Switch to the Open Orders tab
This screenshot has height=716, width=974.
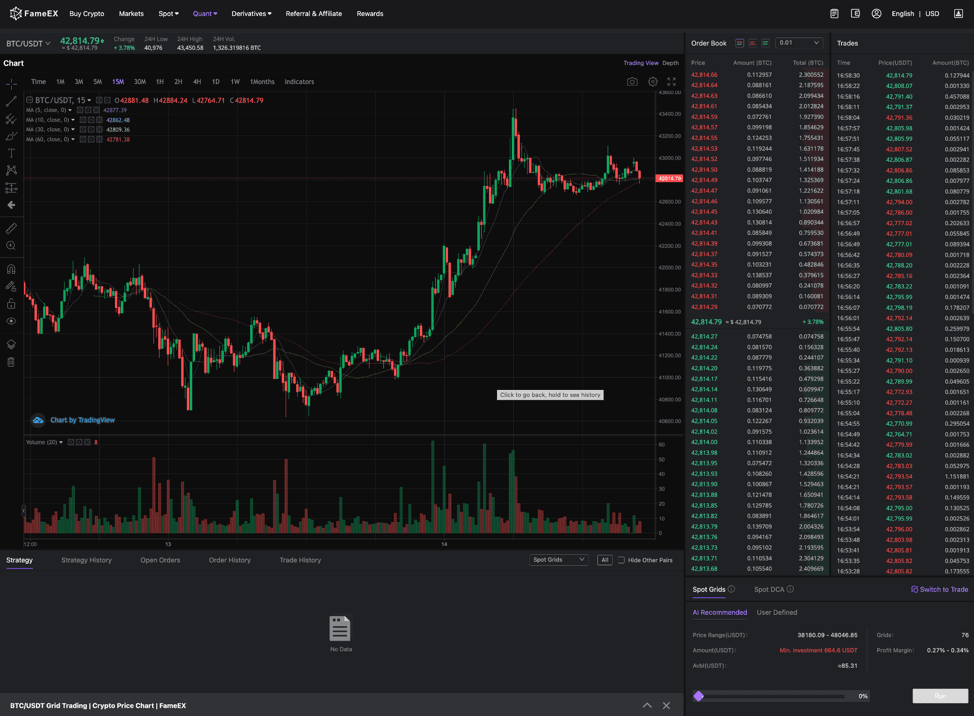pos(160,560)
